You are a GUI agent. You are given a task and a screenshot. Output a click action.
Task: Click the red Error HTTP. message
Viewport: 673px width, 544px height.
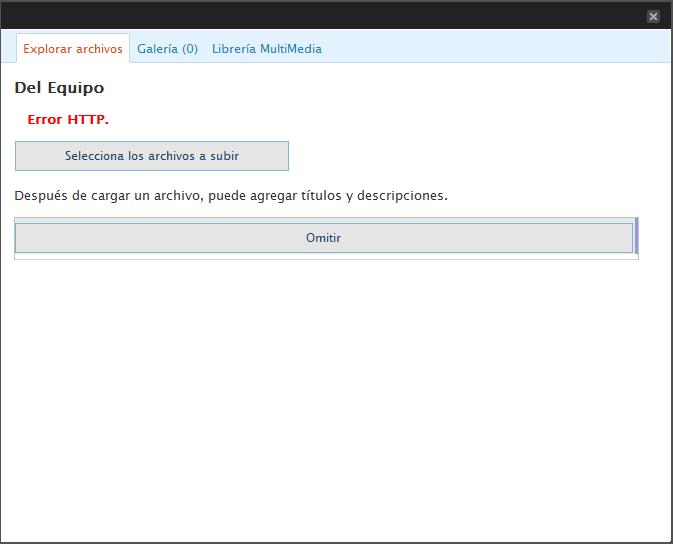coord(68,120)
